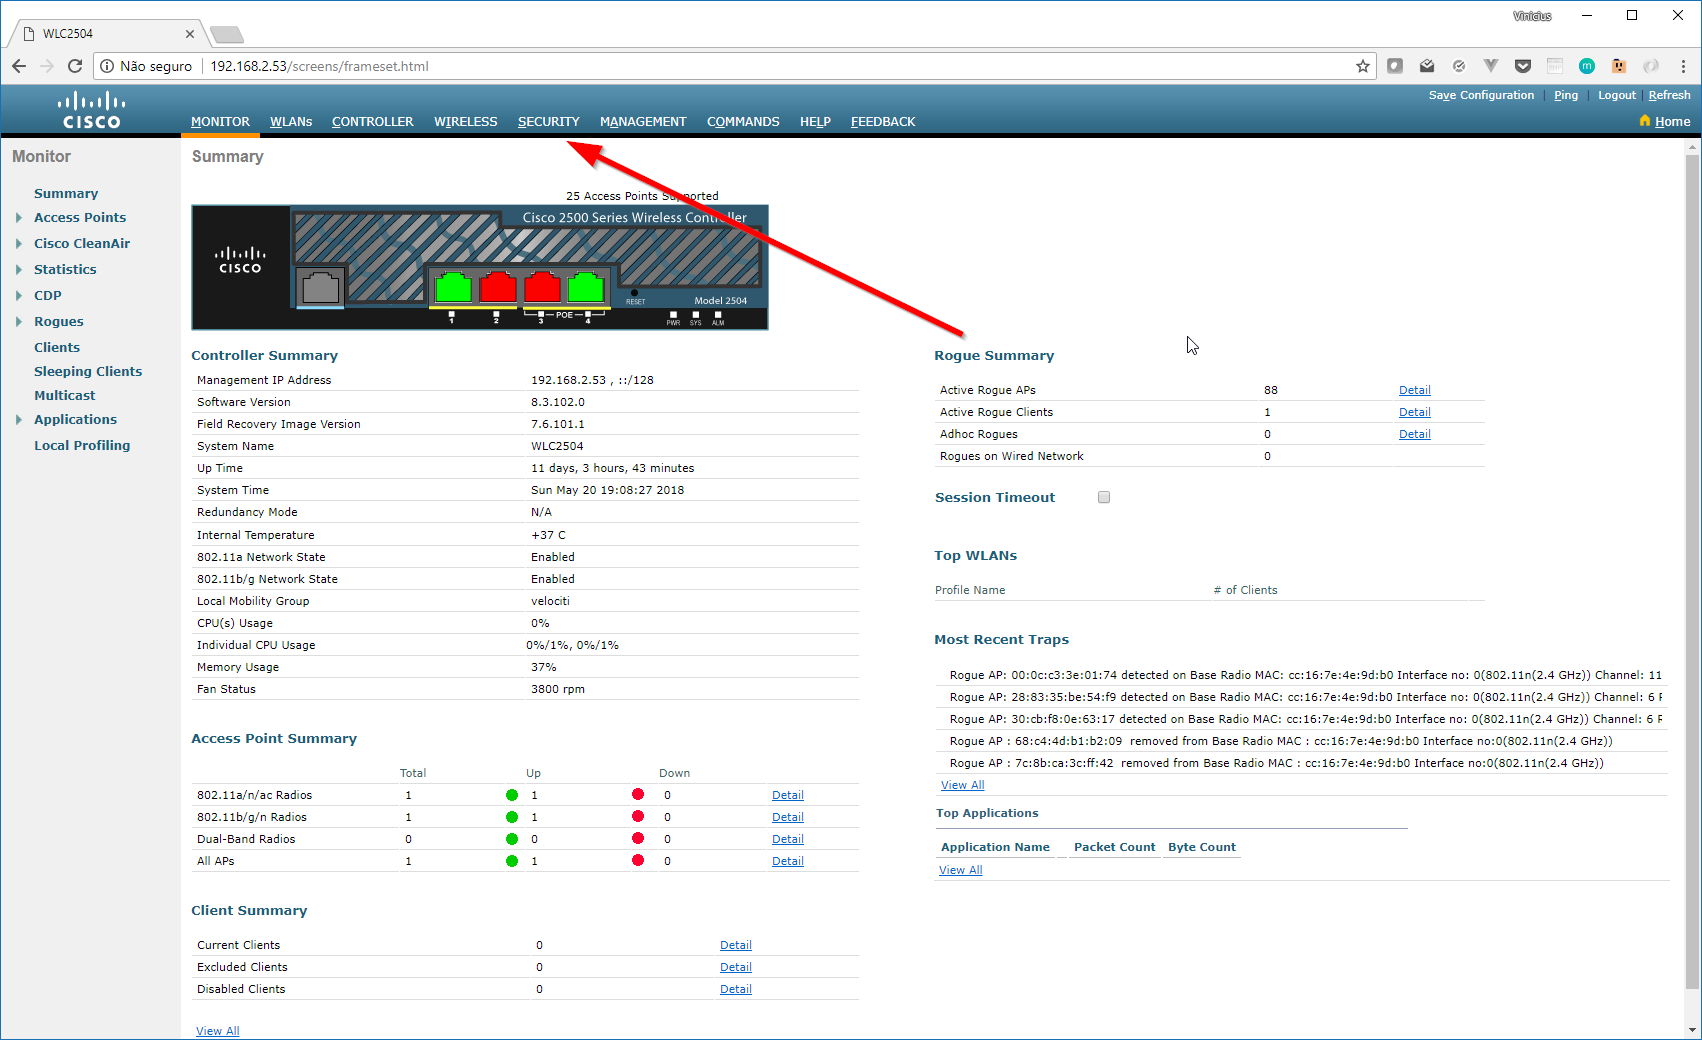The width and height of the screenshot is (1702, 1040).
Task: Click the green port 4 icon
Action: tap(586, 287)
